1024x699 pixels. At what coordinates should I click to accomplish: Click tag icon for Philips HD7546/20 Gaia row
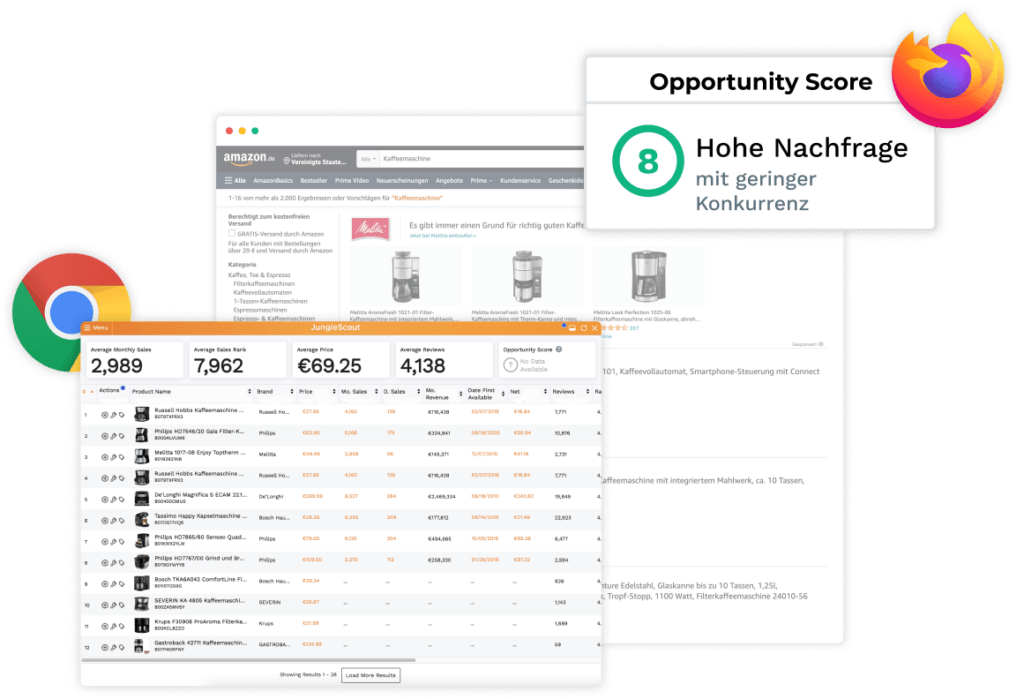121,436
